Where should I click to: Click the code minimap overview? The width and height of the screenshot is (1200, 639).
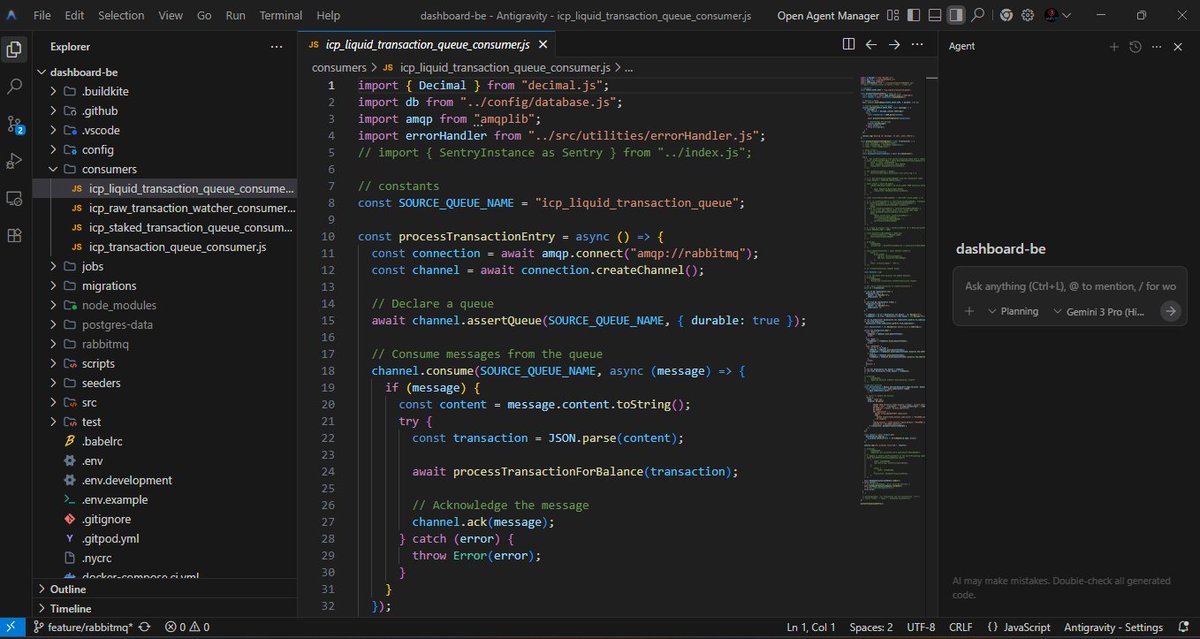click(895, 290)
